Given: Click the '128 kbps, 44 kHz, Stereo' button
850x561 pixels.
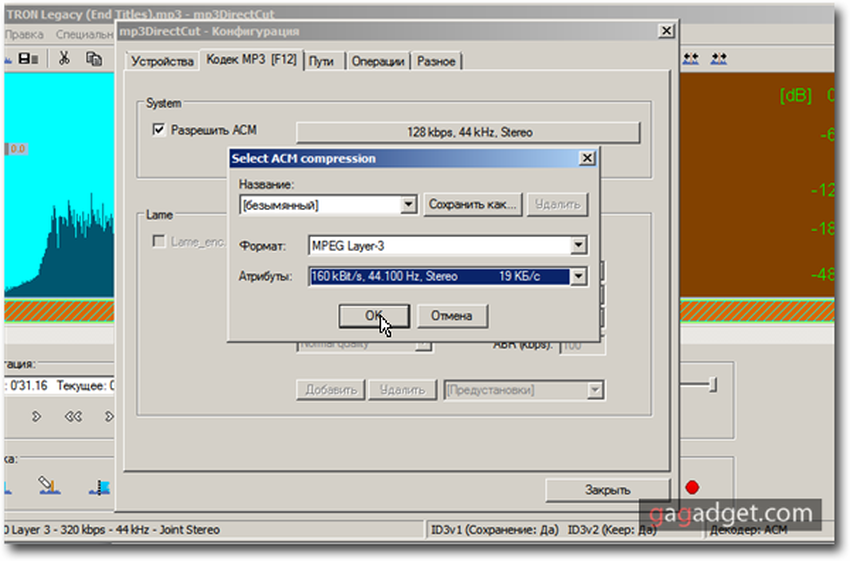Looking at the screenshot, I should pyautogui.click(x=468, y=132).
